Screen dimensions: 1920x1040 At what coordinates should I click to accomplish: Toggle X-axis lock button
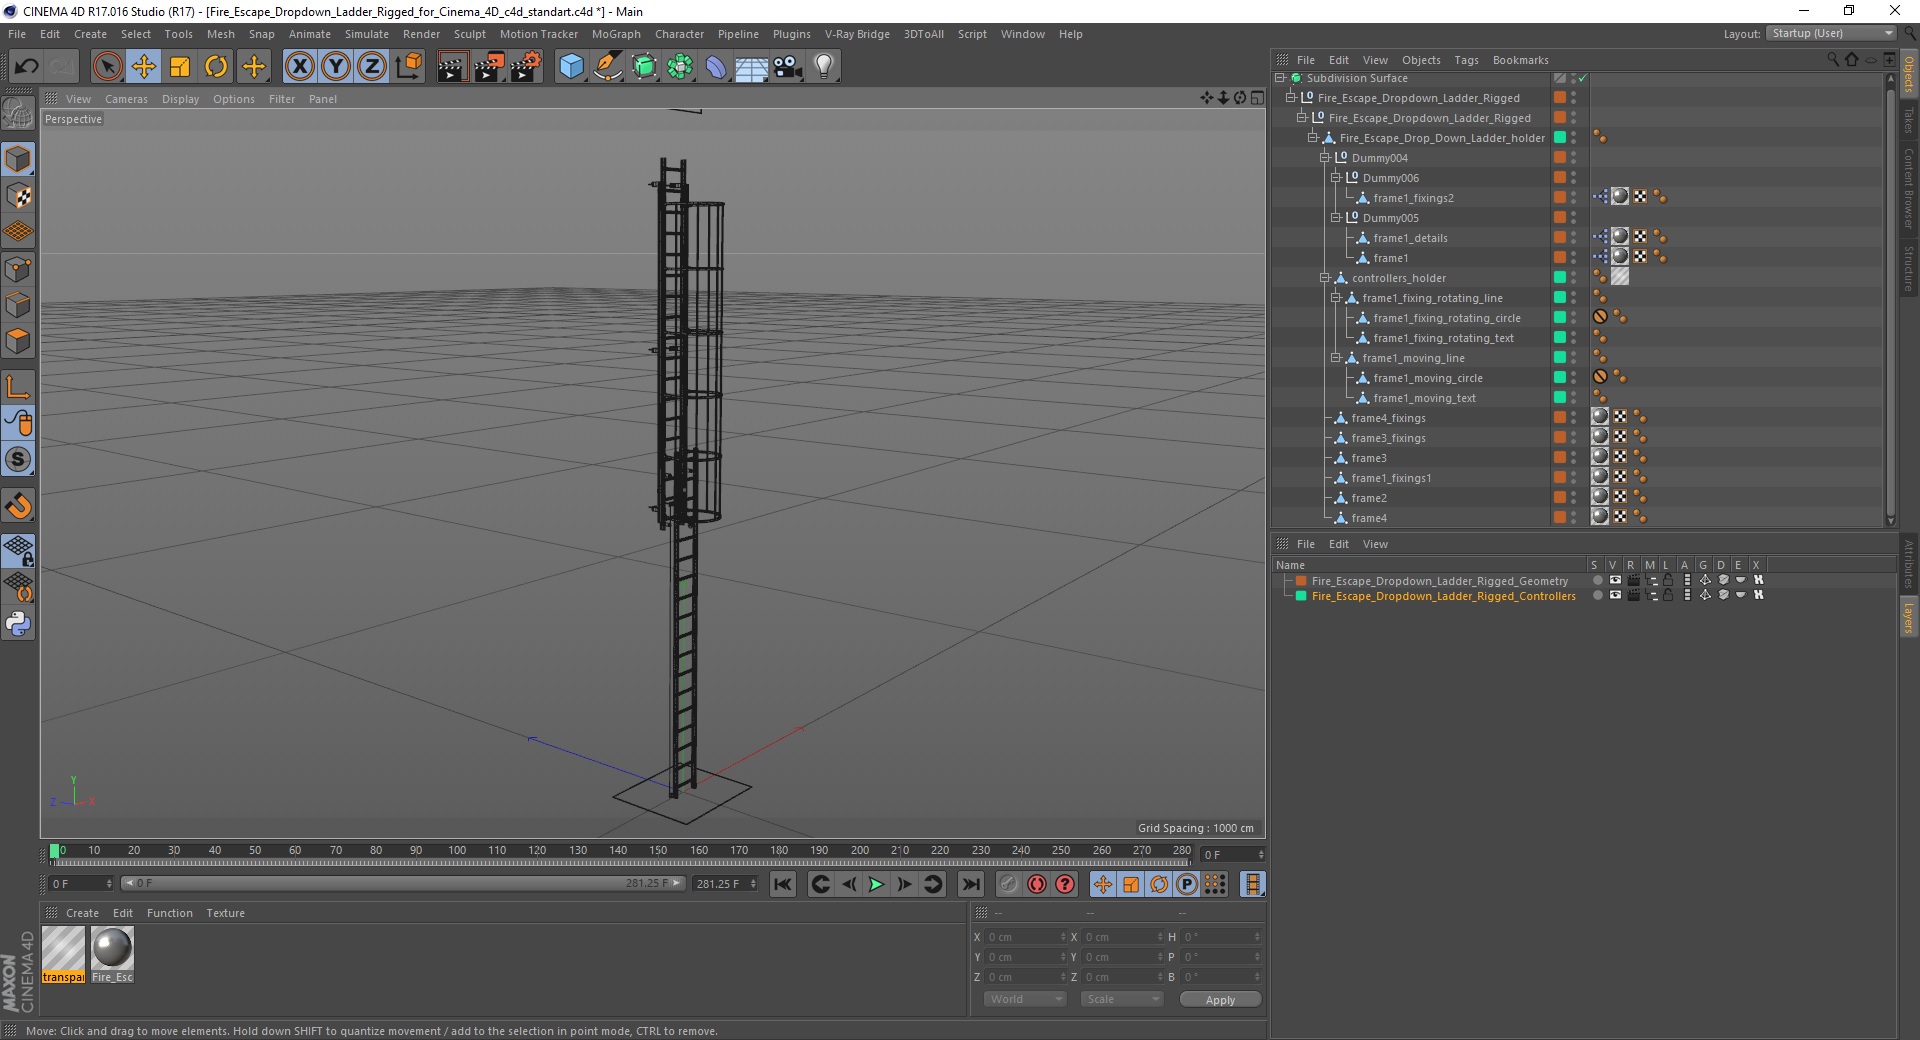point(299,67)
